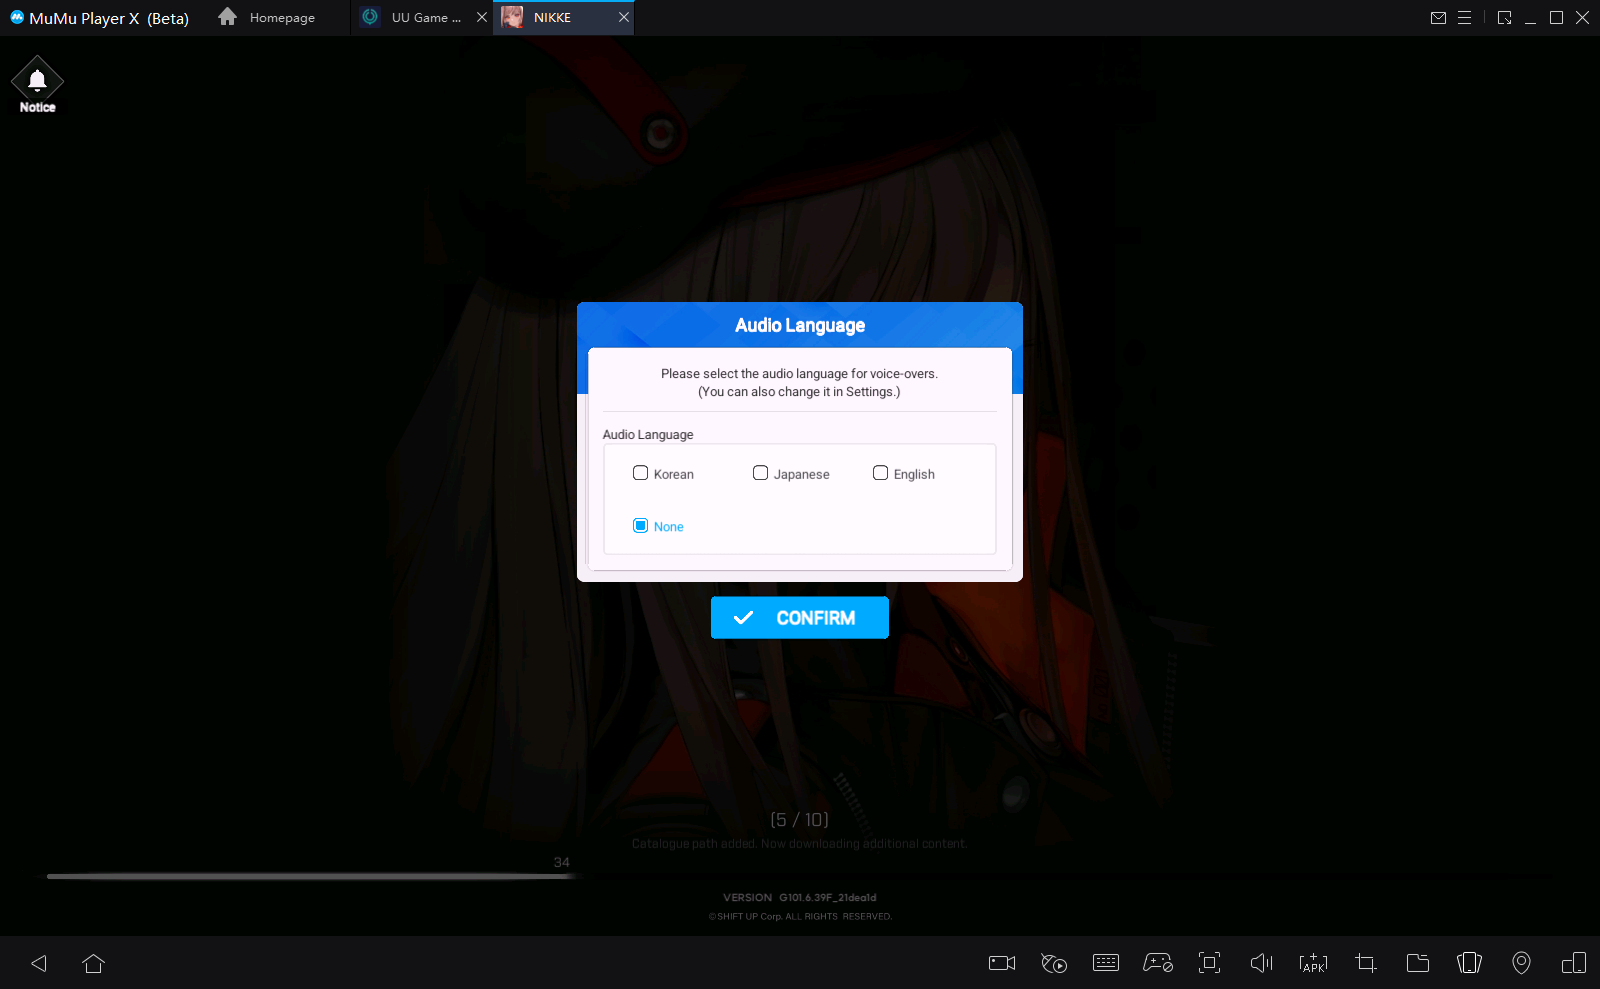Install an APK using the toolbar icon
Screen dimensions: 1600x989
point(1313,963)
